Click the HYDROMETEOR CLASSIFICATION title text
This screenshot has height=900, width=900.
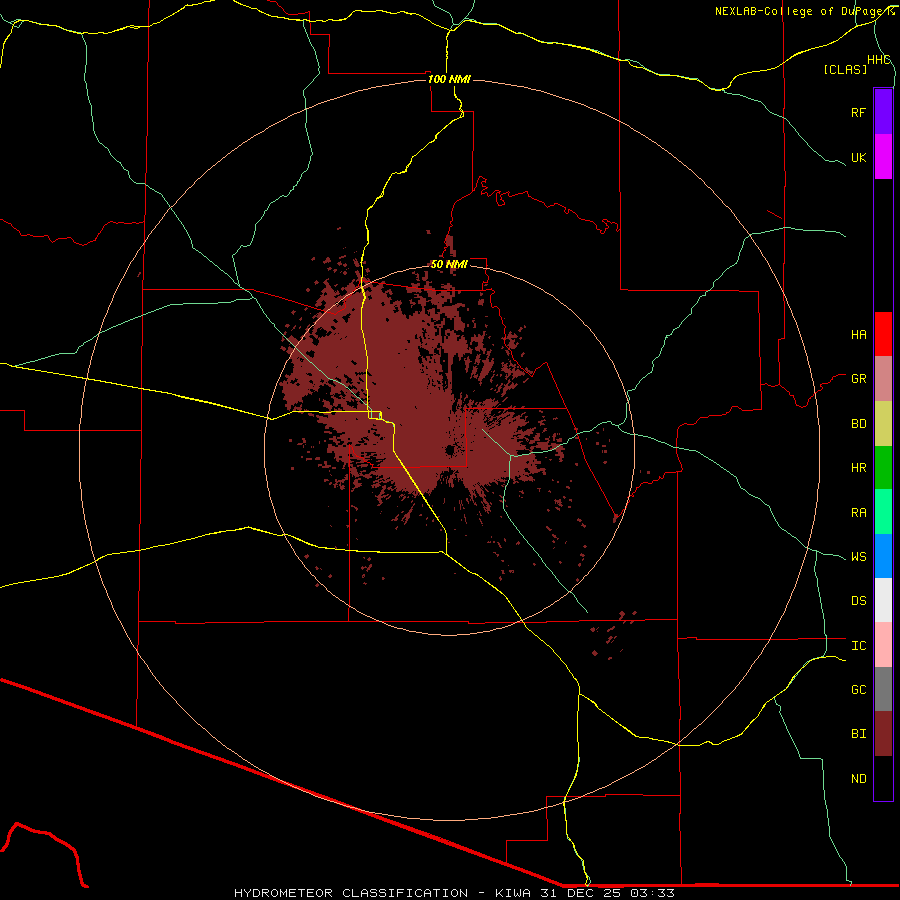(351, 893)
